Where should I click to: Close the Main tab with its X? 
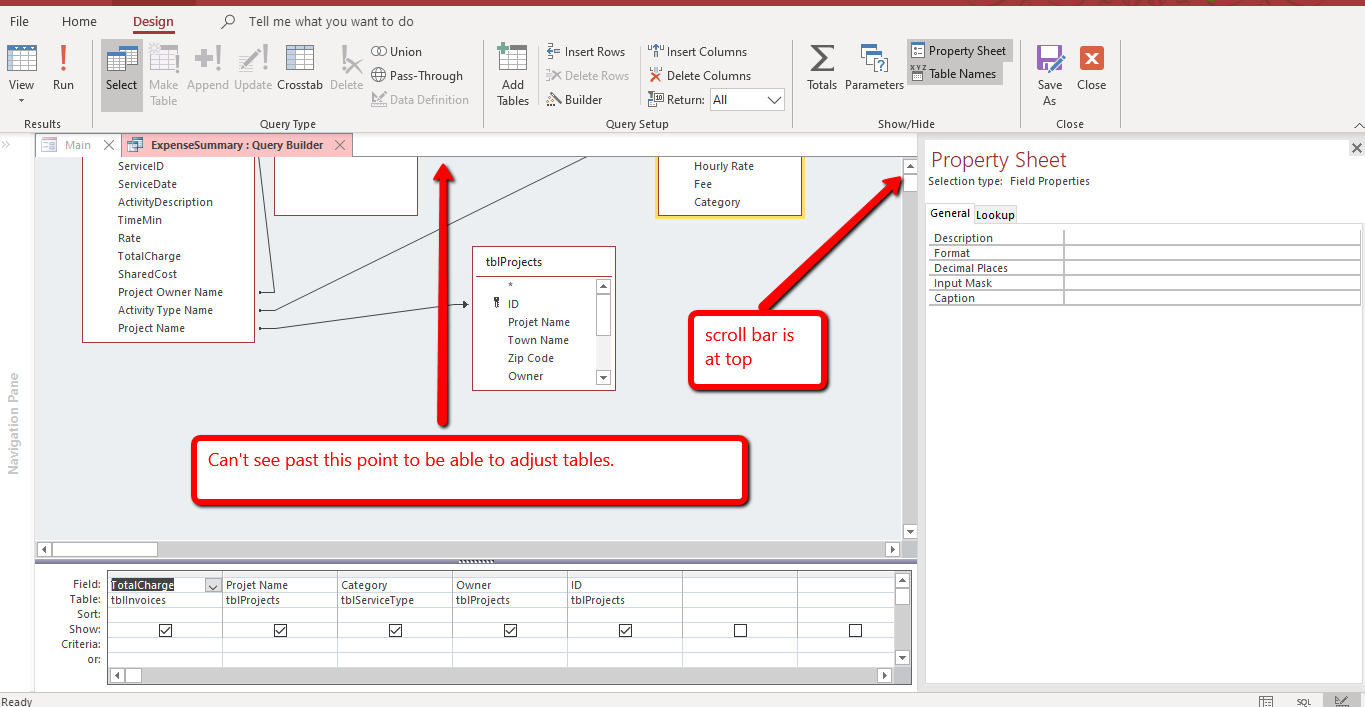(109, 145)
